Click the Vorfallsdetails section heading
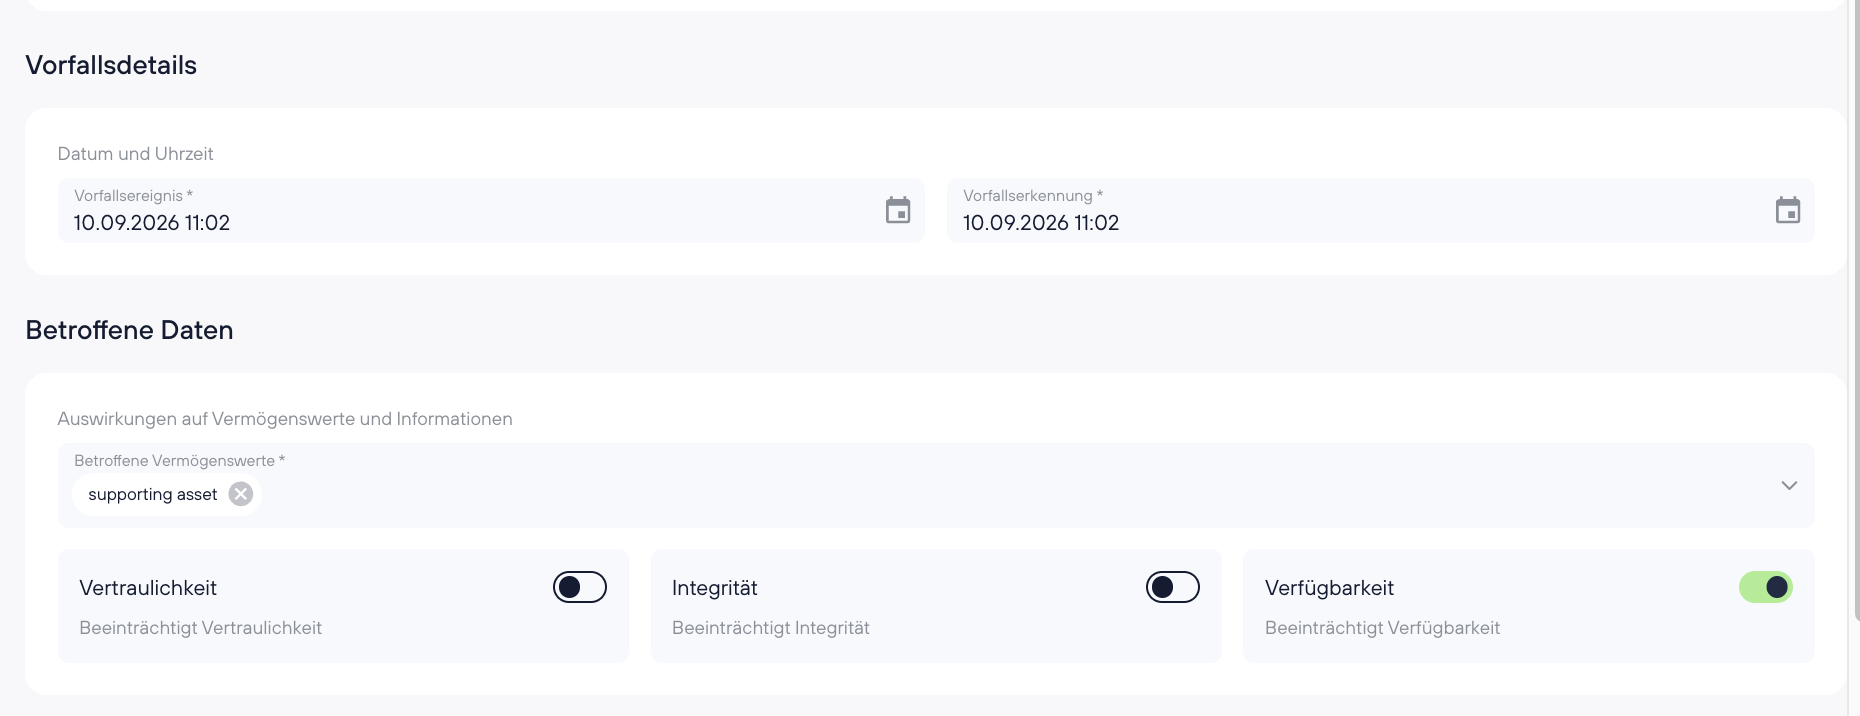The image size is (1860, 716). 111,65
